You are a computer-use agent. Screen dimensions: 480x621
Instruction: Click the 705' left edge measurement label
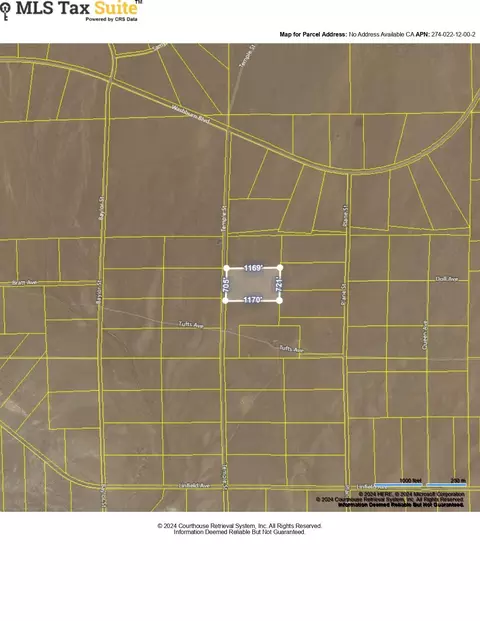point(226,285)
